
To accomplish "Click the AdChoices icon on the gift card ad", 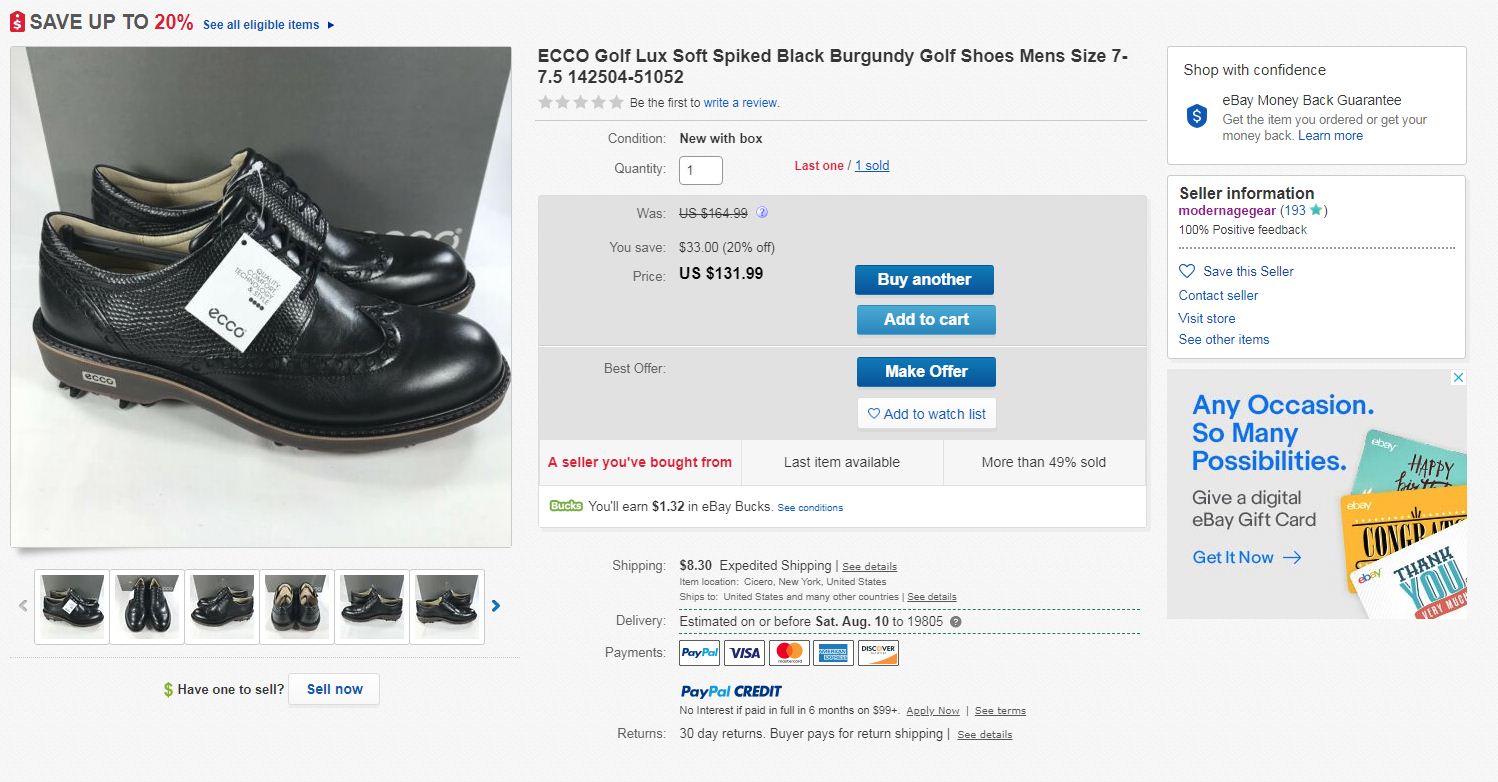I will click(x=1458, y=378).
